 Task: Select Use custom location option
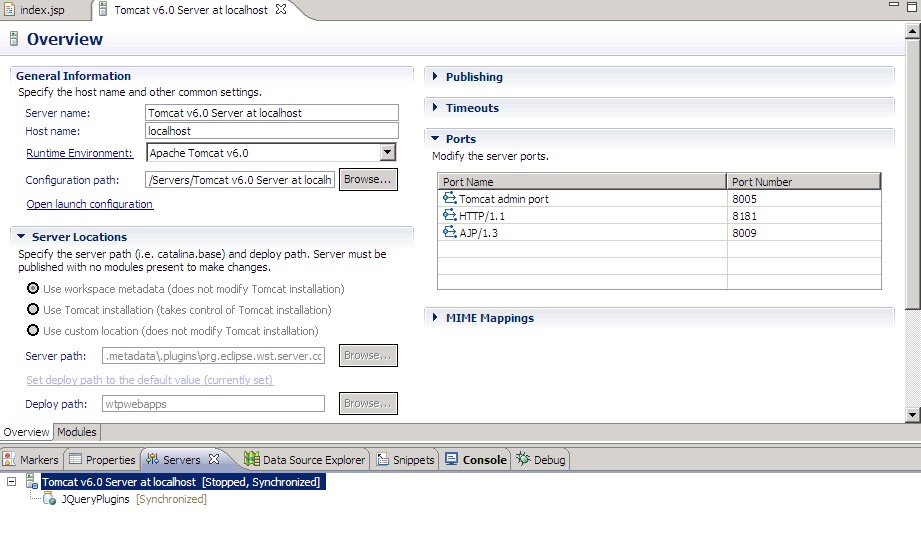pyautogui.click(x=33, y=331)
